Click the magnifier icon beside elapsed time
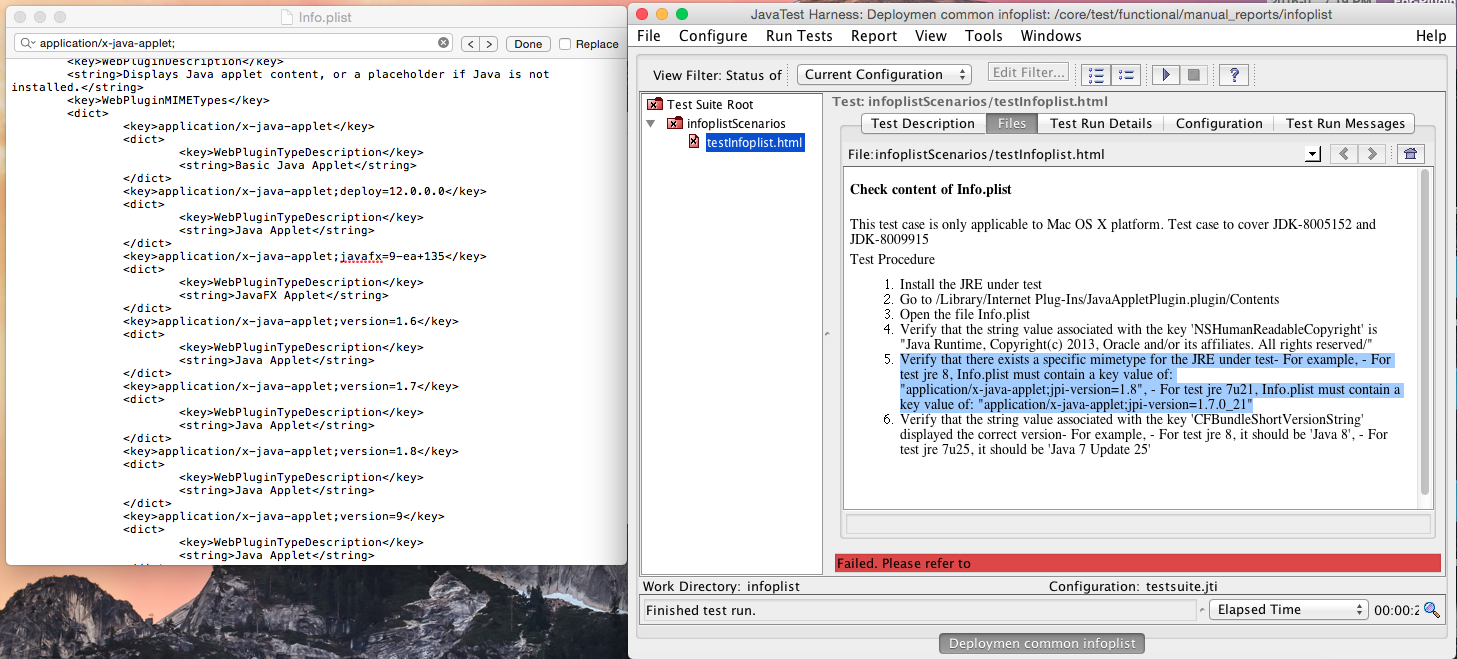Viewport: 1457px width, 659px height. (1432, 610)
